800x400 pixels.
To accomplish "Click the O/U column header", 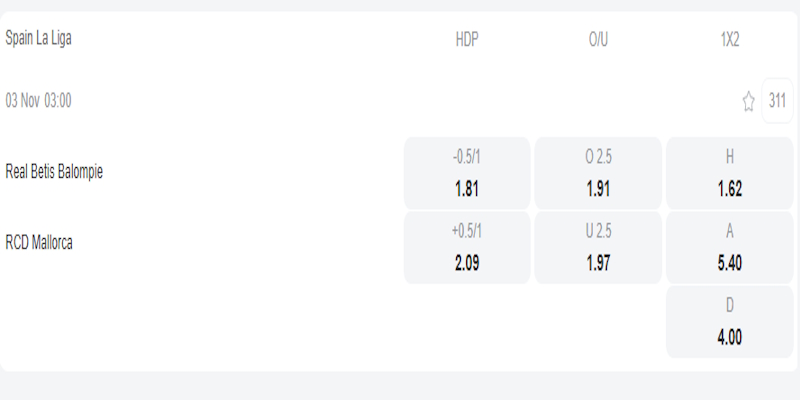I will point(600,40).
